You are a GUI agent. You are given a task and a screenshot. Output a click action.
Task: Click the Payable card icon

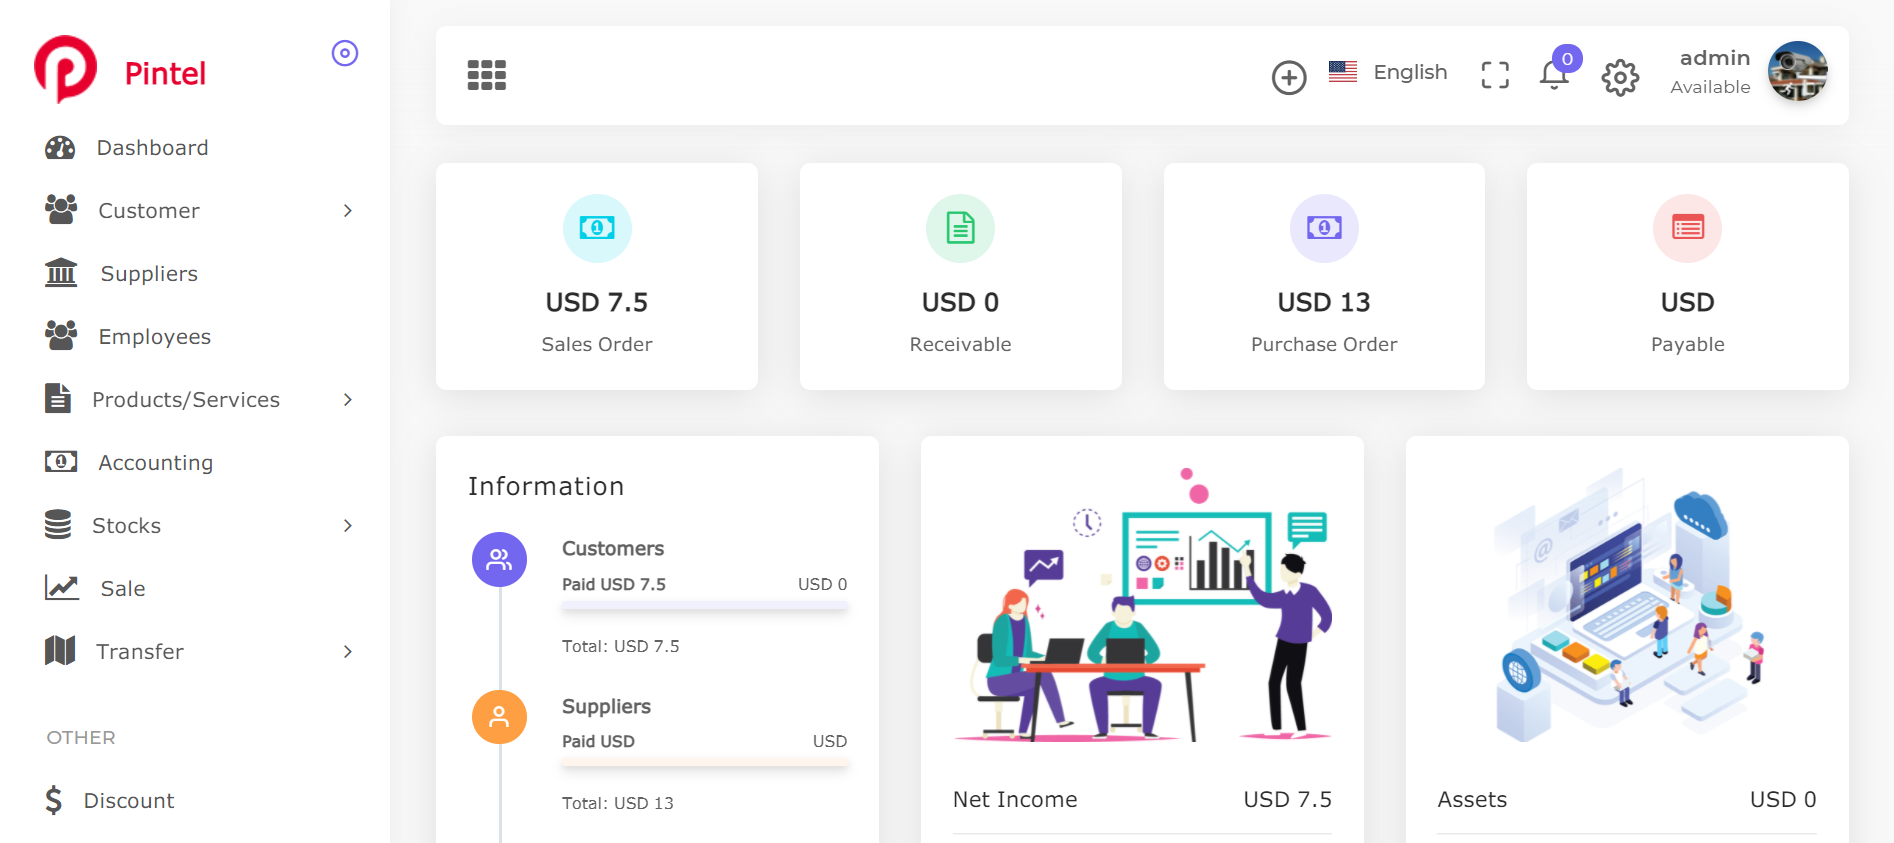[x=1687, y=228]
